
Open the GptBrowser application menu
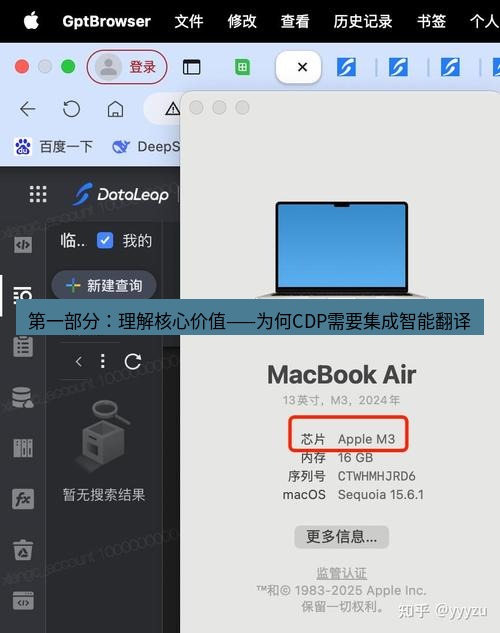click(x=107, y=21)
